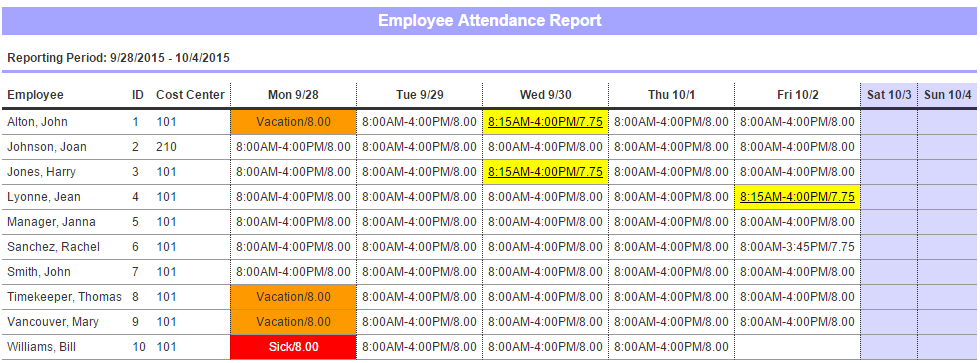This screenshot has height=363, width=980.
Task: Select the Cost Center column header
Action: [x=190, y=95]
